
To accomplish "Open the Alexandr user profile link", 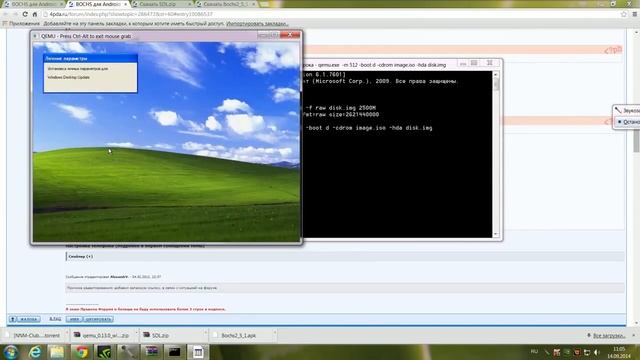I will pyautogui.click(x=119, y=276).
